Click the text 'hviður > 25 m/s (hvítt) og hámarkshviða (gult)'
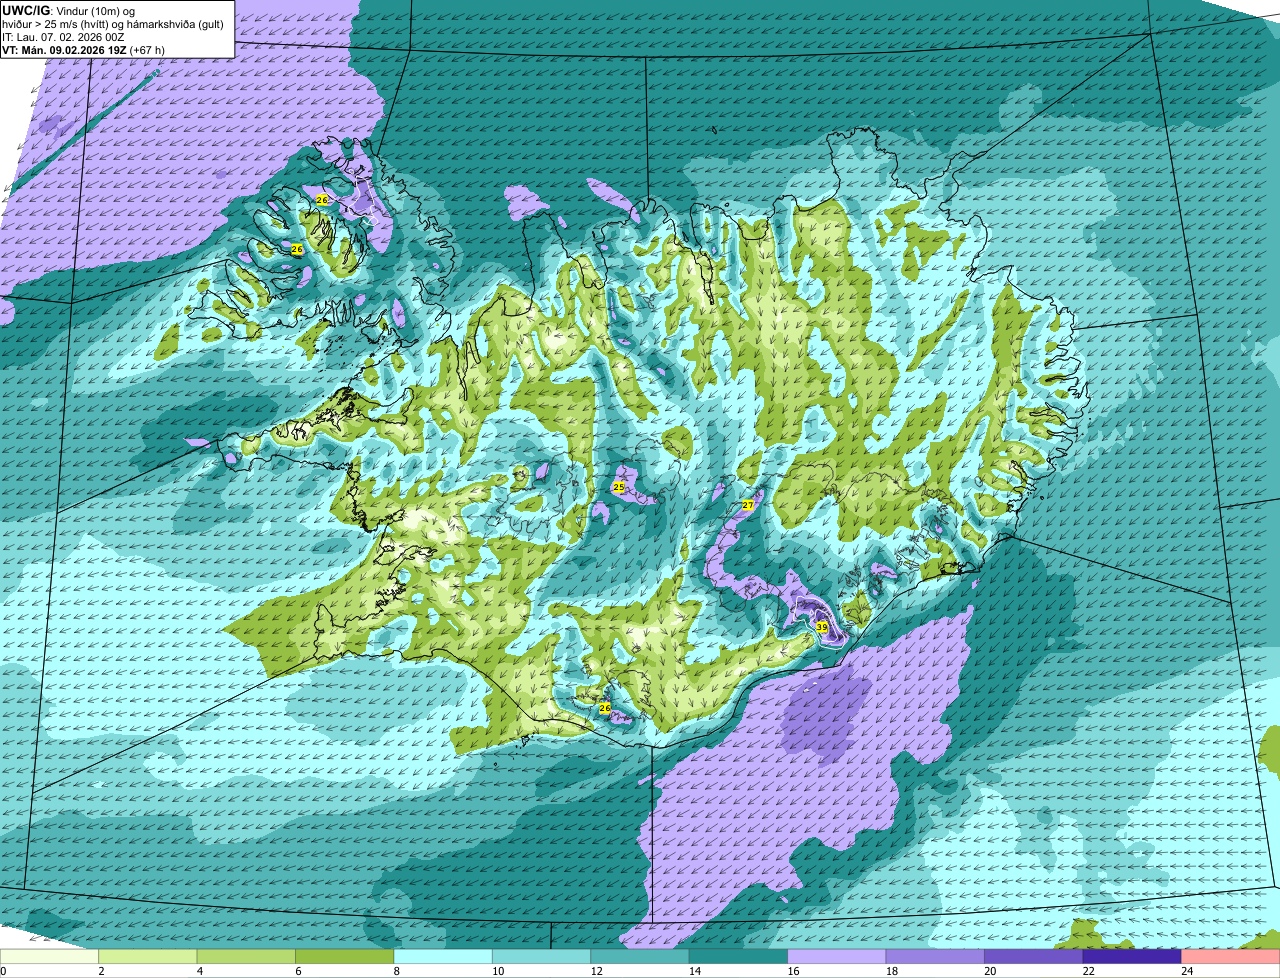1280x978 pixels. (112, 24)
